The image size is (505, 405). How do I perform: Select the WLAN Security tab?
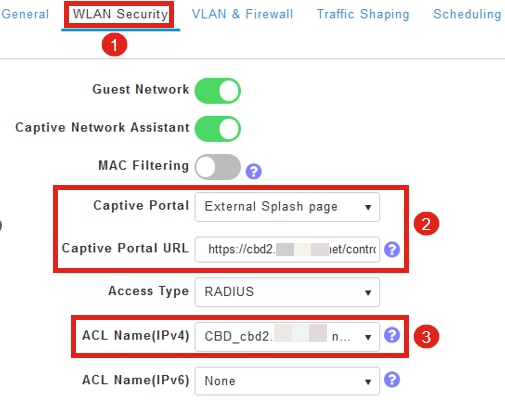pyautogui.click(x=120, y=14)
